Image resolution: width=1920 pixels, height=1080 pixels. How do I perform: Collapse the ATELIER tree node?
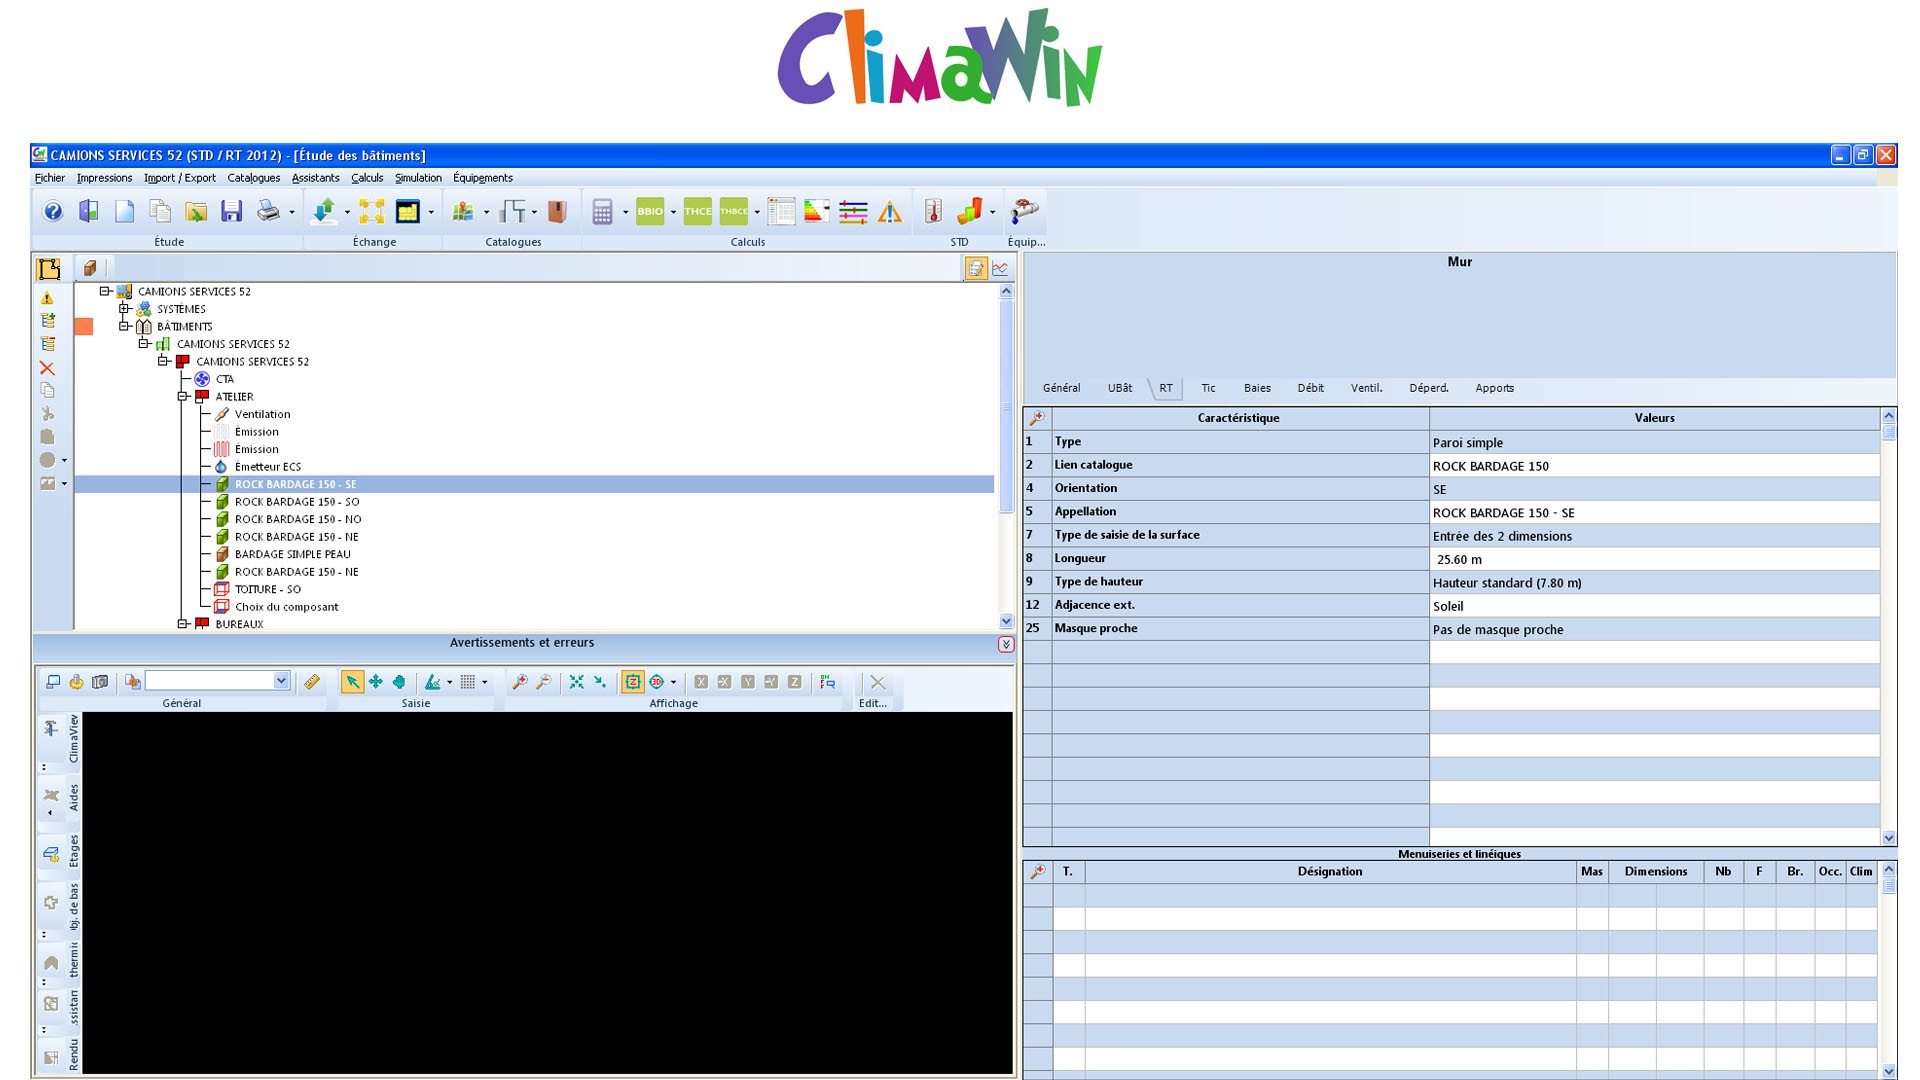[x=183, y=397]
